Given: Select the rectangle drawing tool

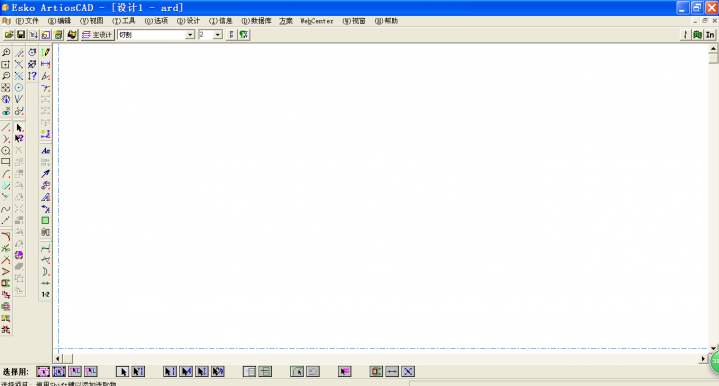Looking at the screenshot, I should 6,162.
